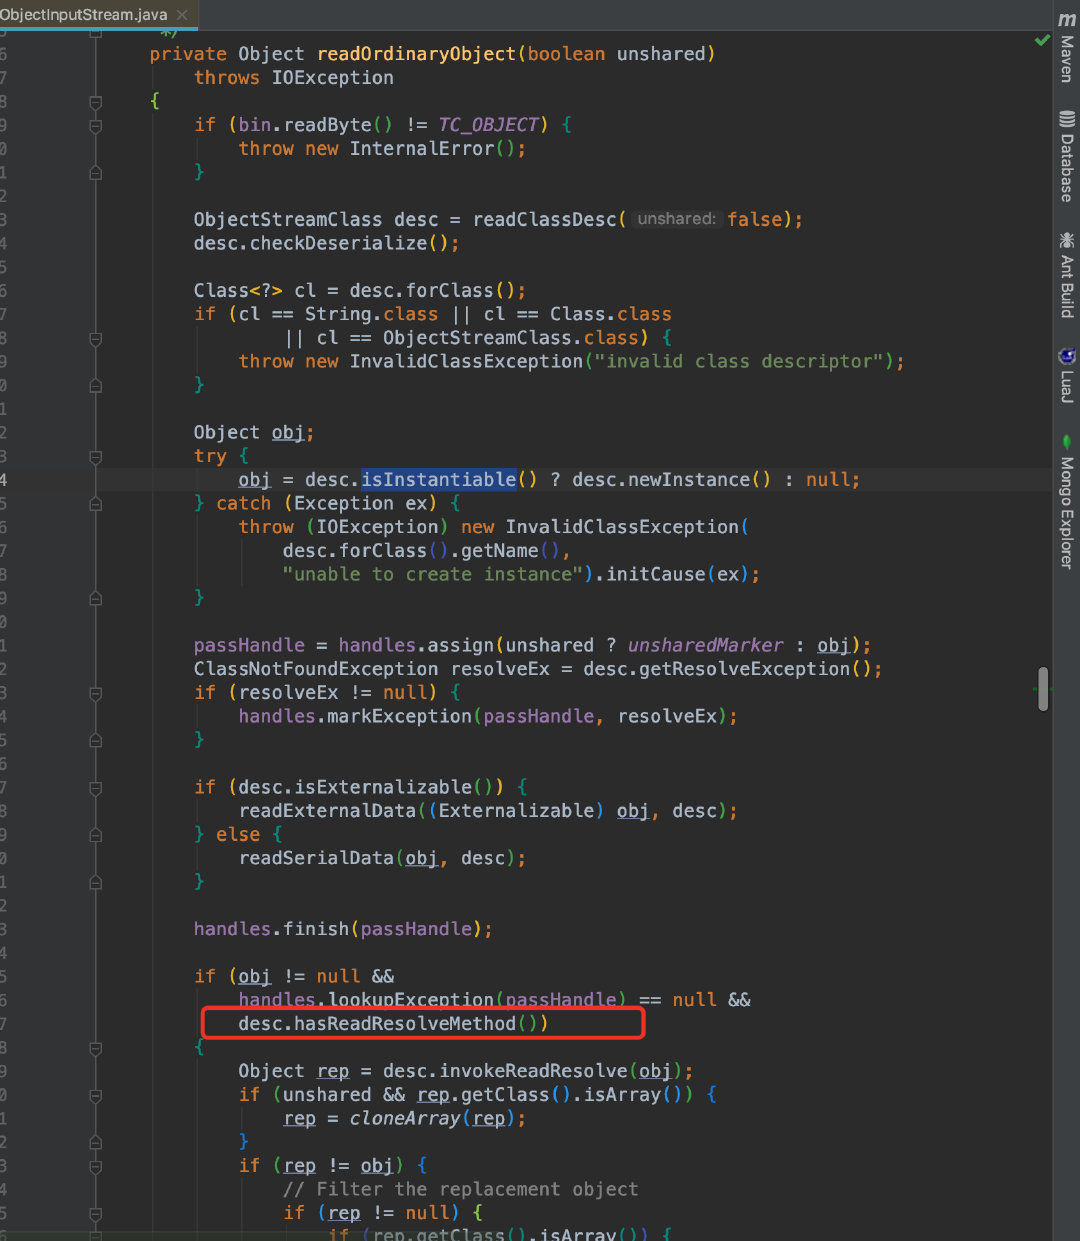Click the readSerialData call

316,859
